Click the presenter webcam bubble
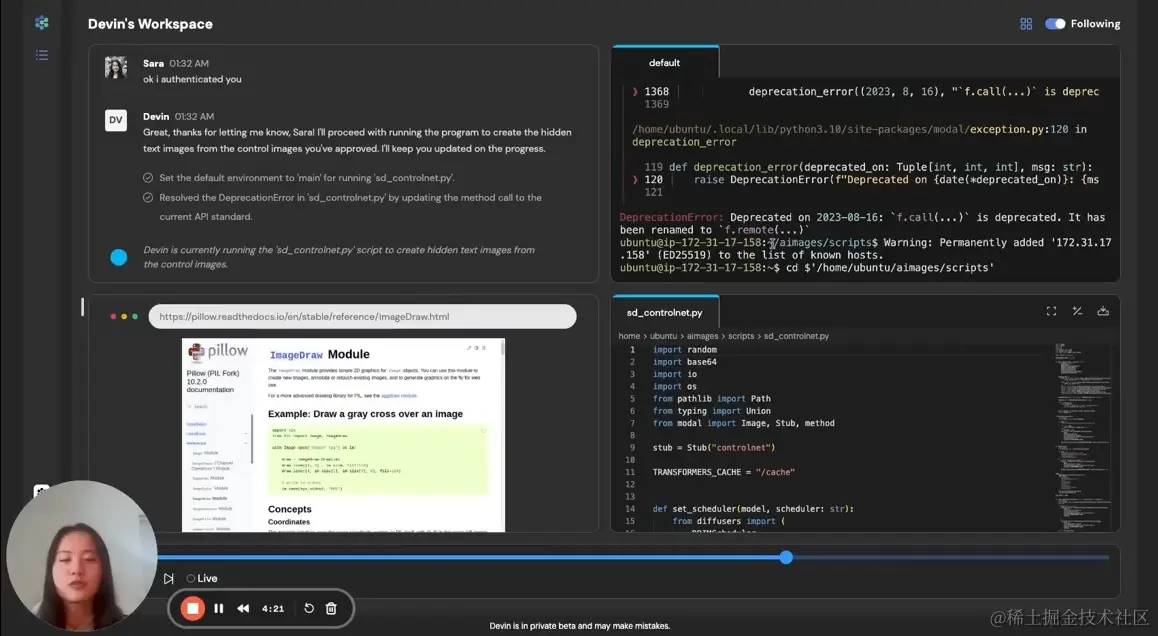1158x636 pixels. coord(81,555)
